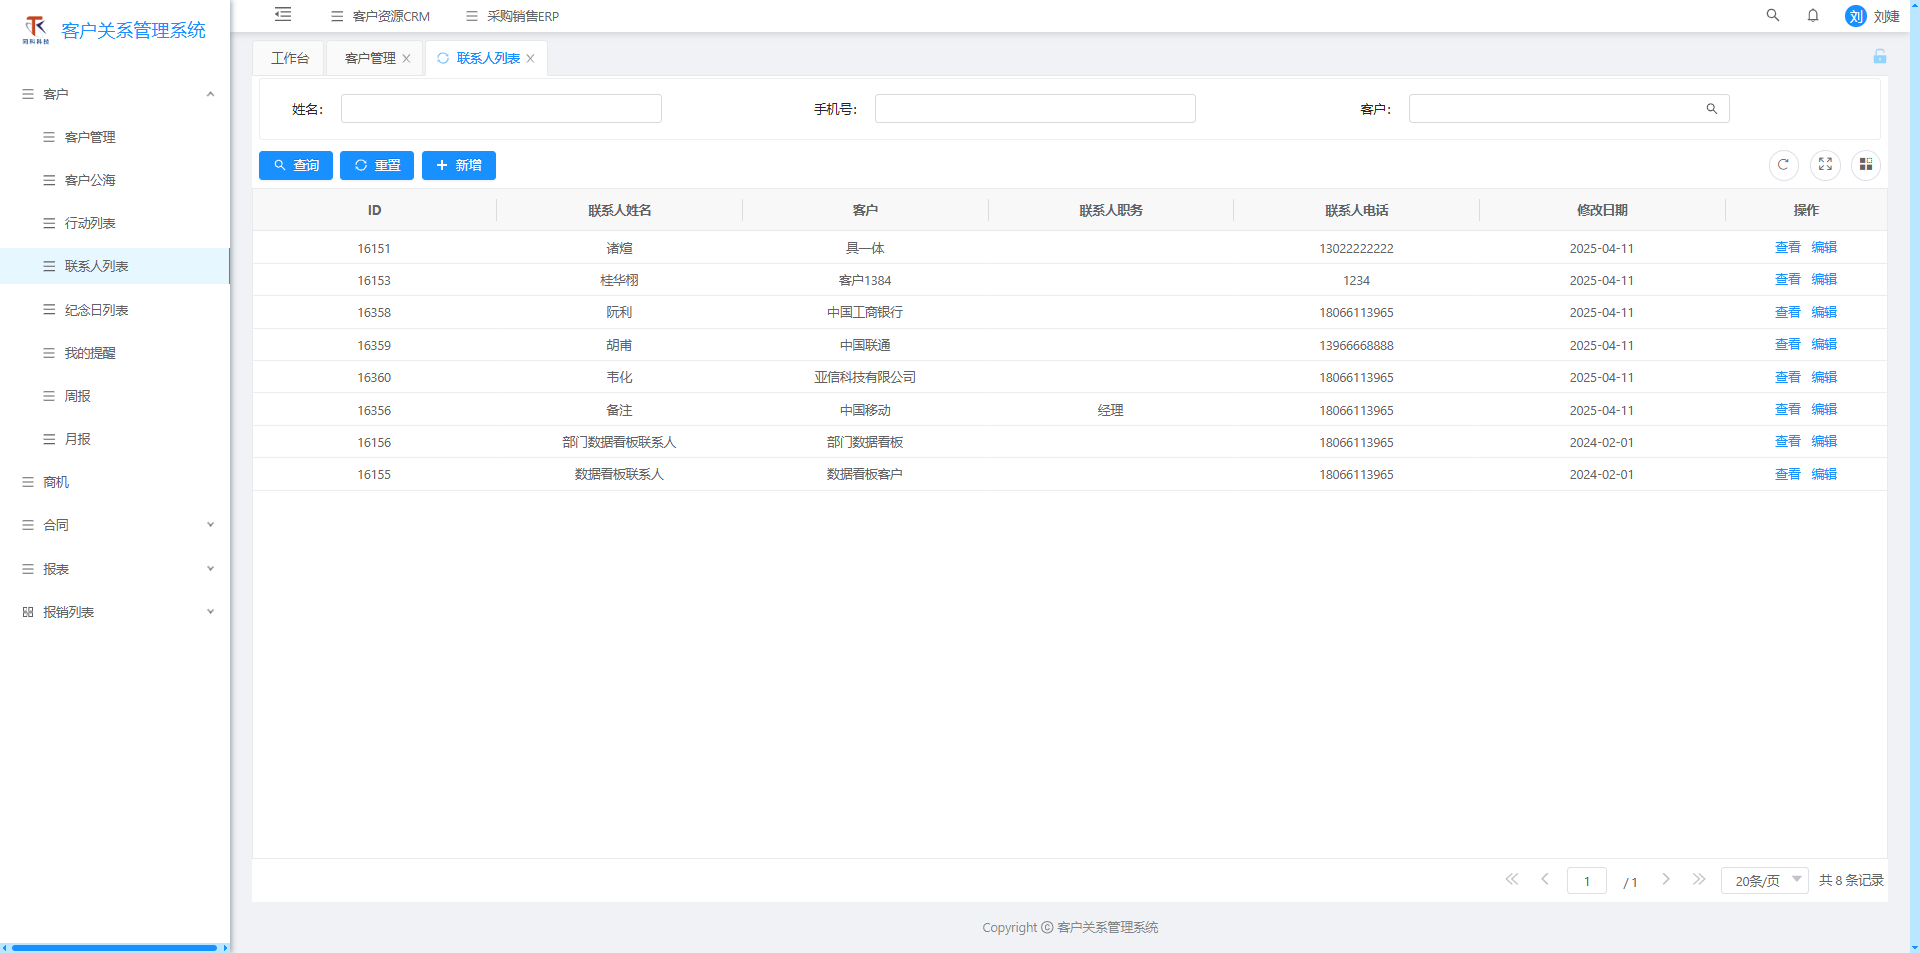Go to the last page double-arrow
The width and height of the screenshot is (1920, 953).
1699,879
